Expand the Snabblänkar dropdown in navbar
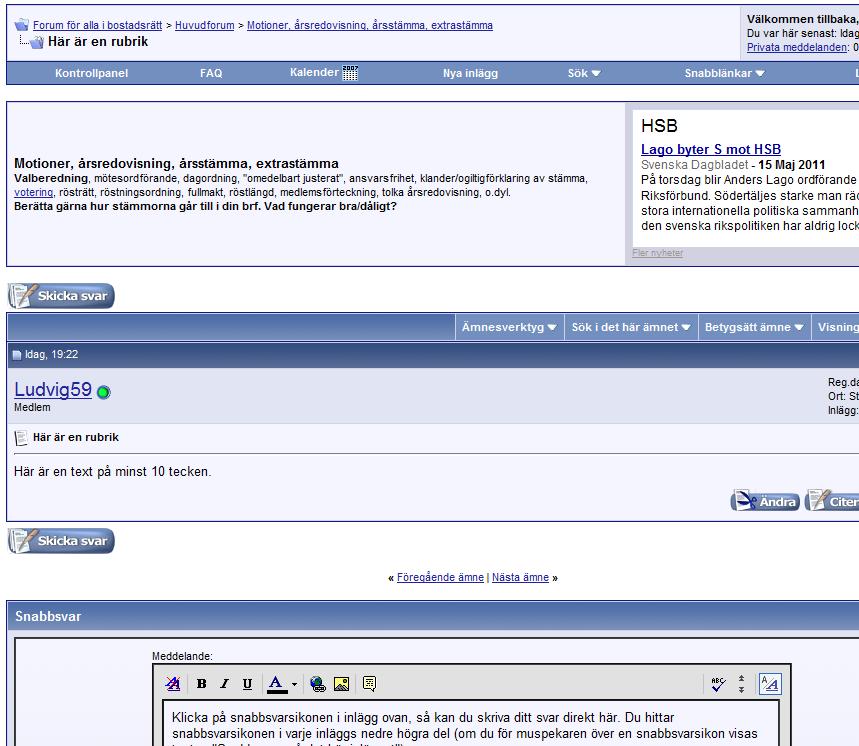 [724, 73]
